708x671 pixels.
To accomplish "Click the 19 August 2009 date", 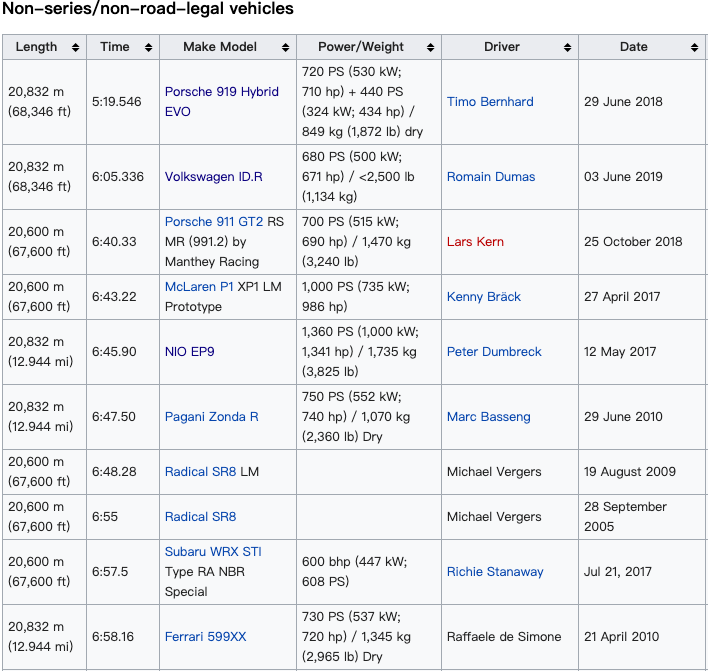I will click(630, 472).
